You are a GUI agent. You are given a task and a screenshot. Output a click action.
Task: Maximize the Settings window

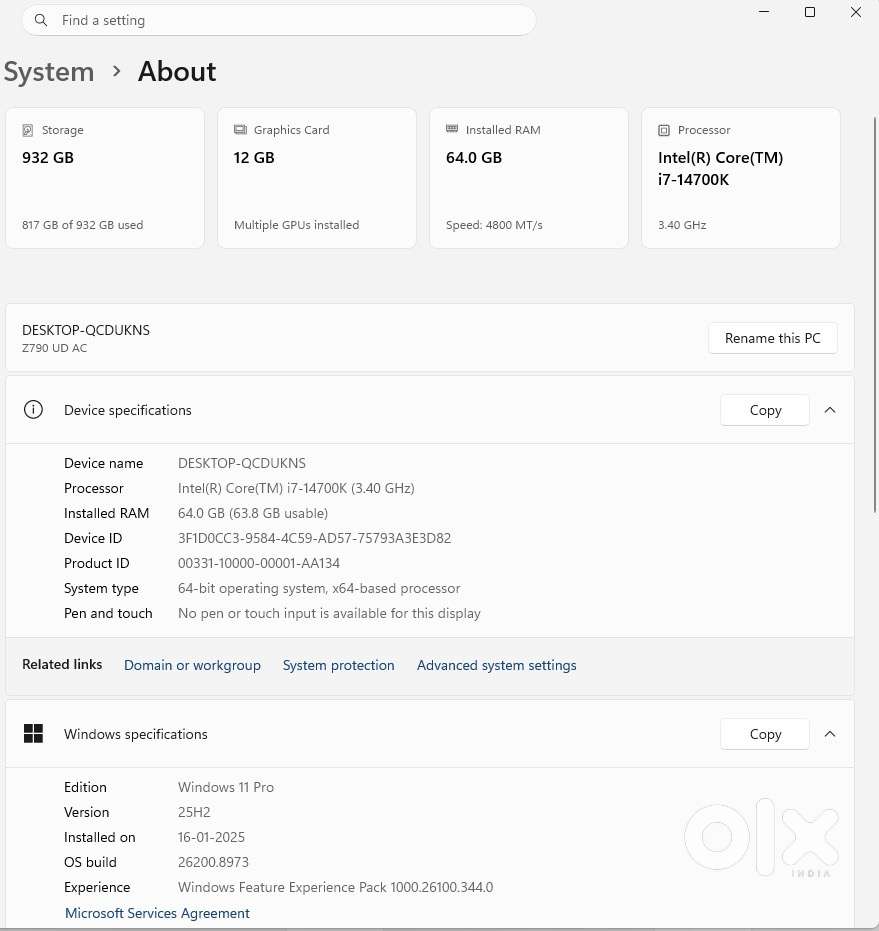coord(810,12)
